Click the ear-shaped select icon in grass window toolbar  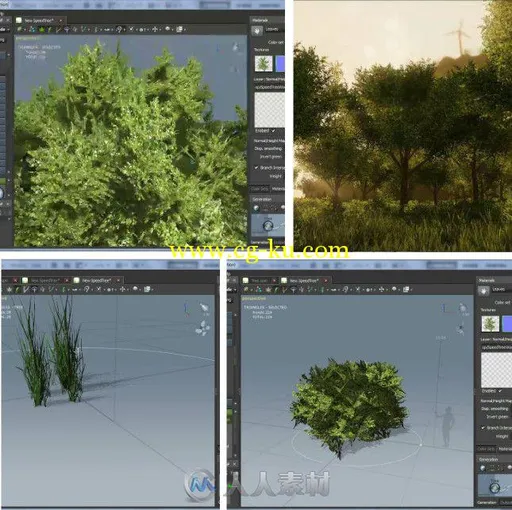(x=87, y=289)
